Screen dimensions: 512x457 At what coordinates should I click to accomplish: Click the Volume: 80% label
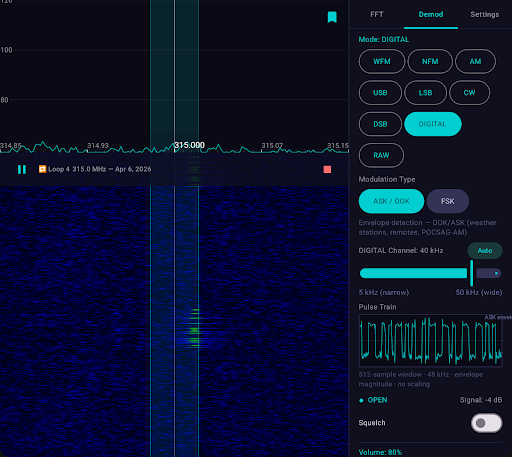tap(380, 452)
